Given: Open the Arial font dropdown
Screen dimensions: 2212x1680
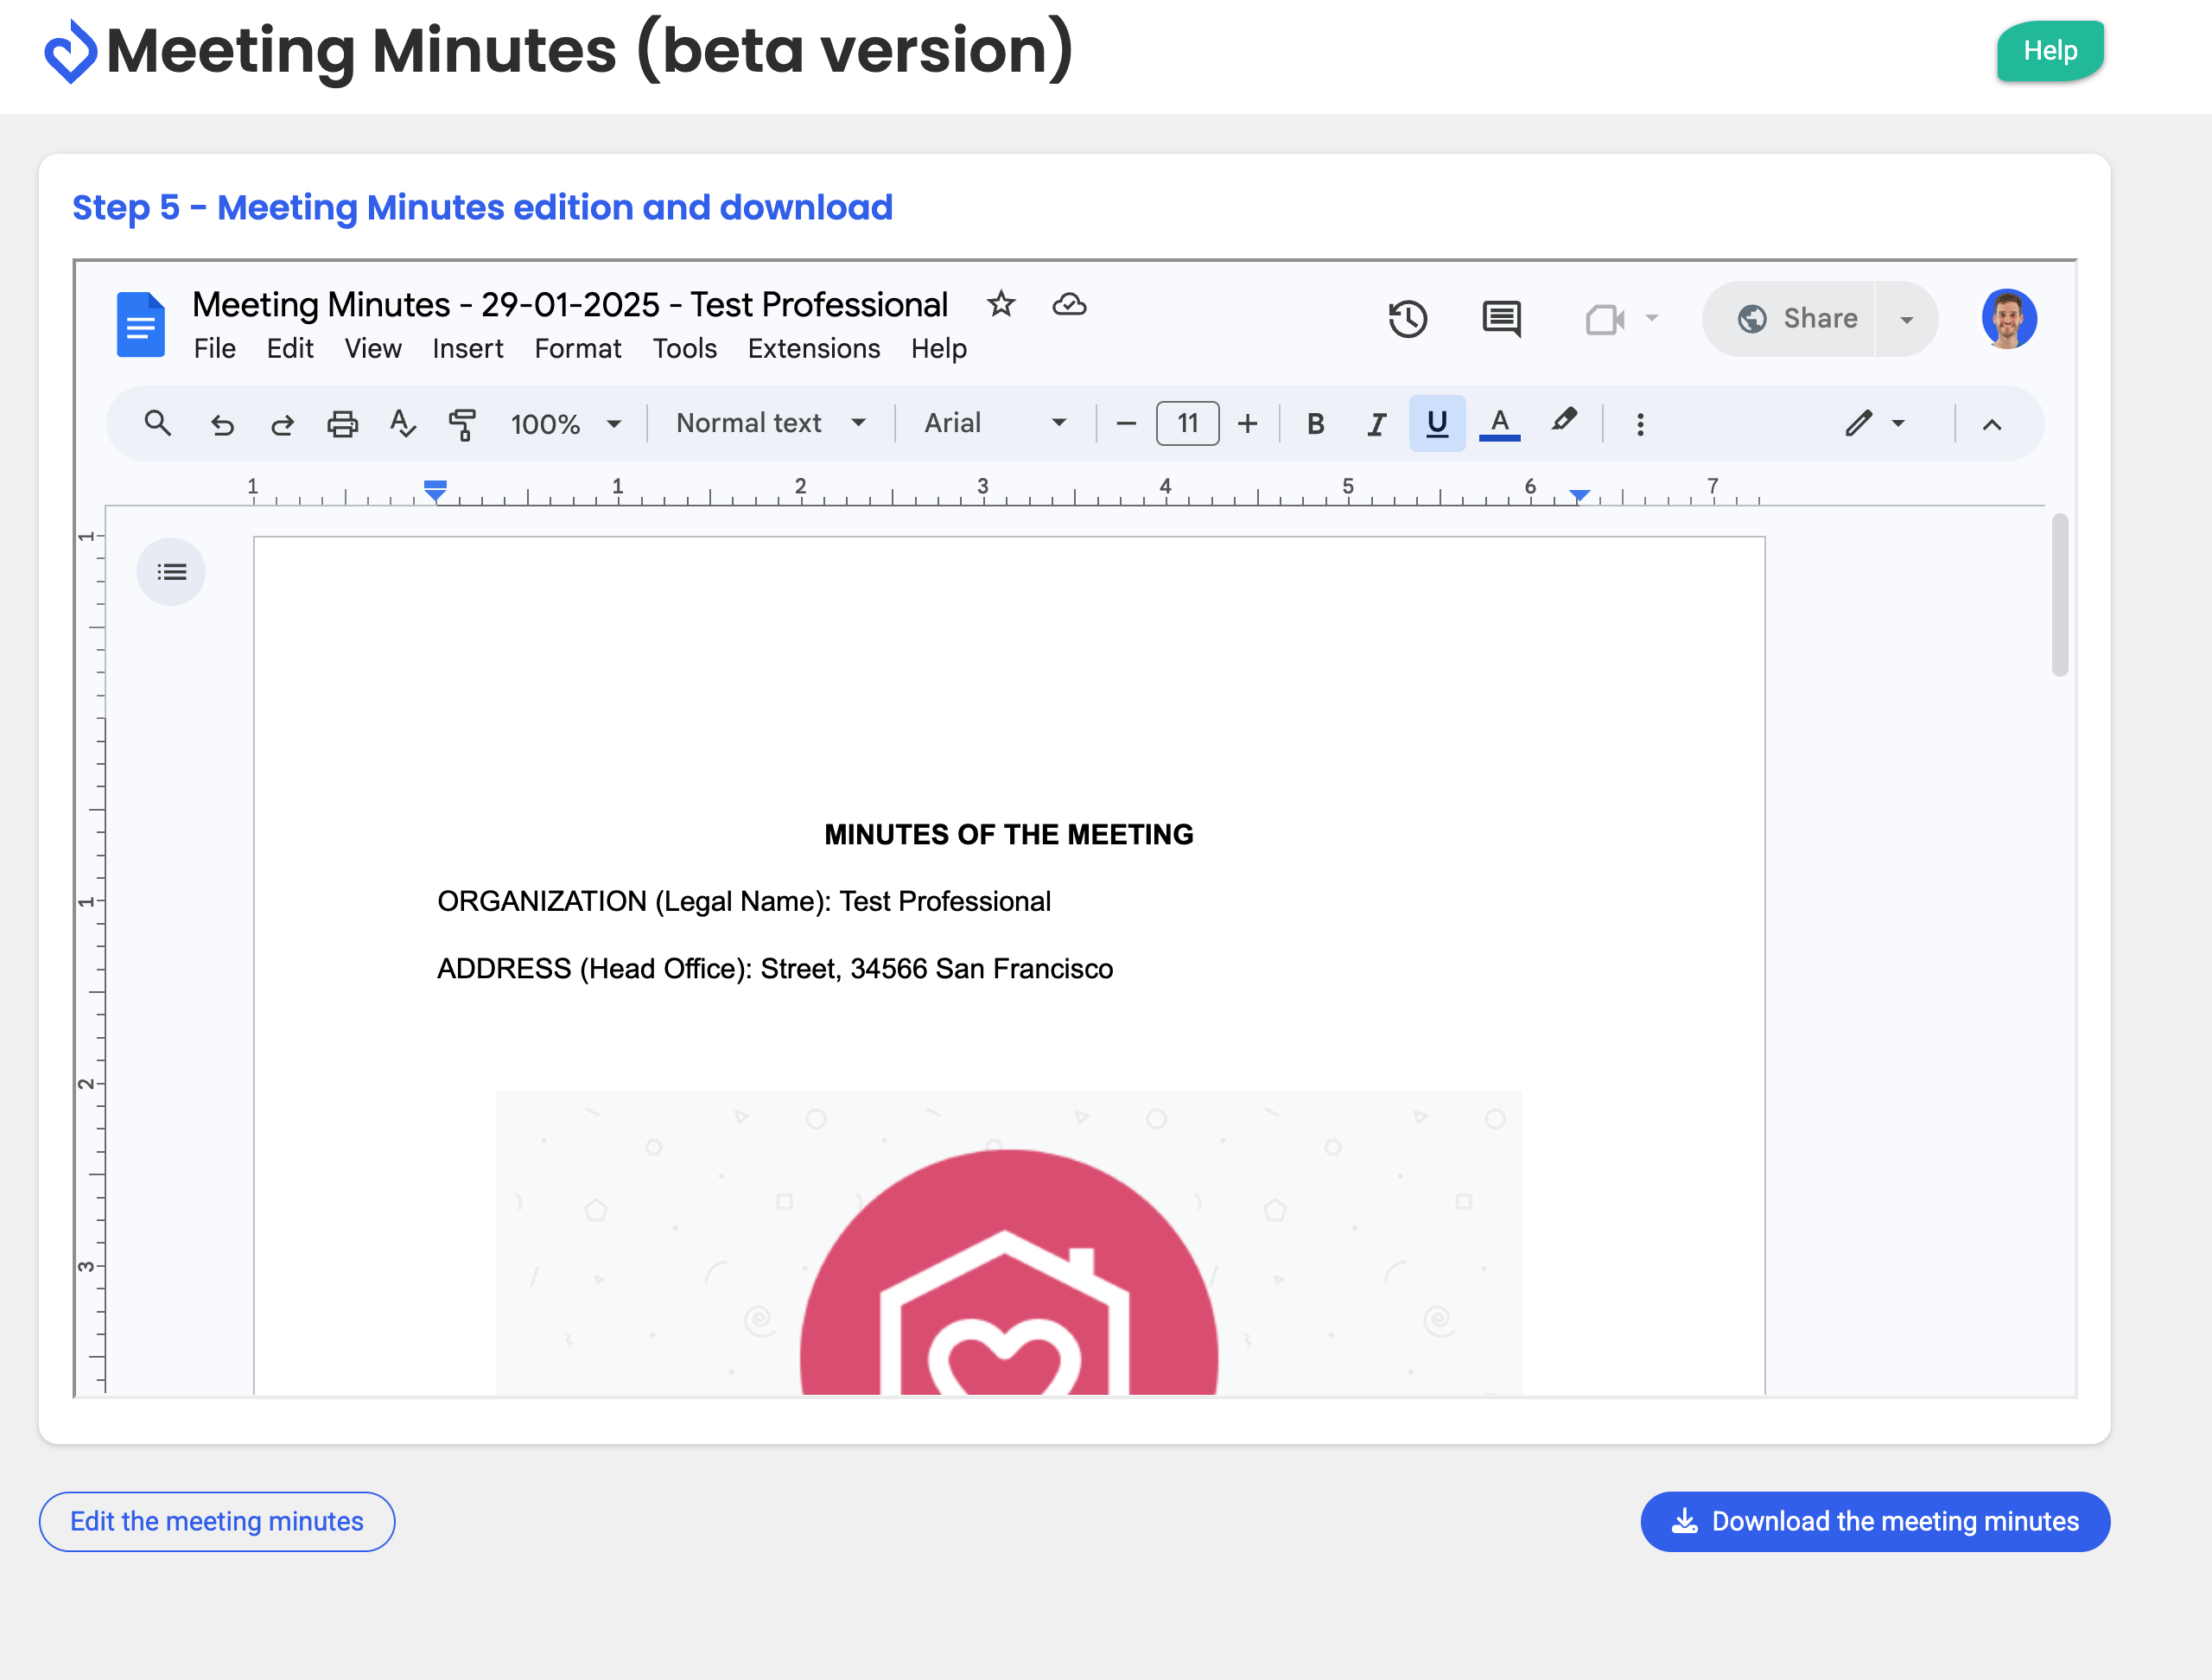Looking at the screenshot, I should point(995,423).
